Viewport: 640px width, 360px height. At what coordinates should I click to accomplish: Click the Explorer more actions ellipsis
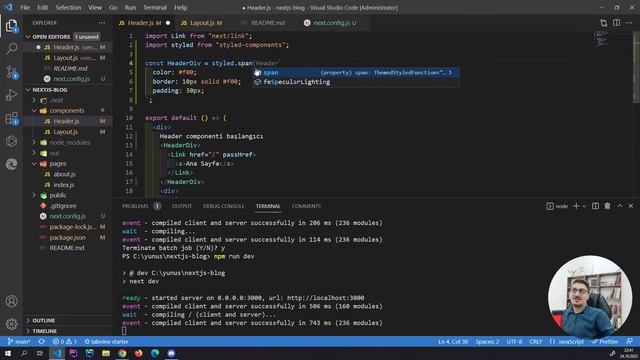(x=102, y=23)
